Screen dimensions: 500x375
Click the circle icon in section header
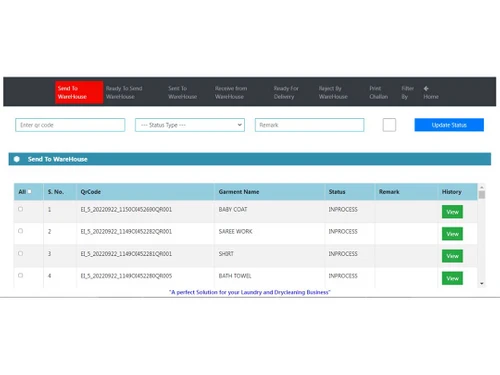tap(17, 159)
